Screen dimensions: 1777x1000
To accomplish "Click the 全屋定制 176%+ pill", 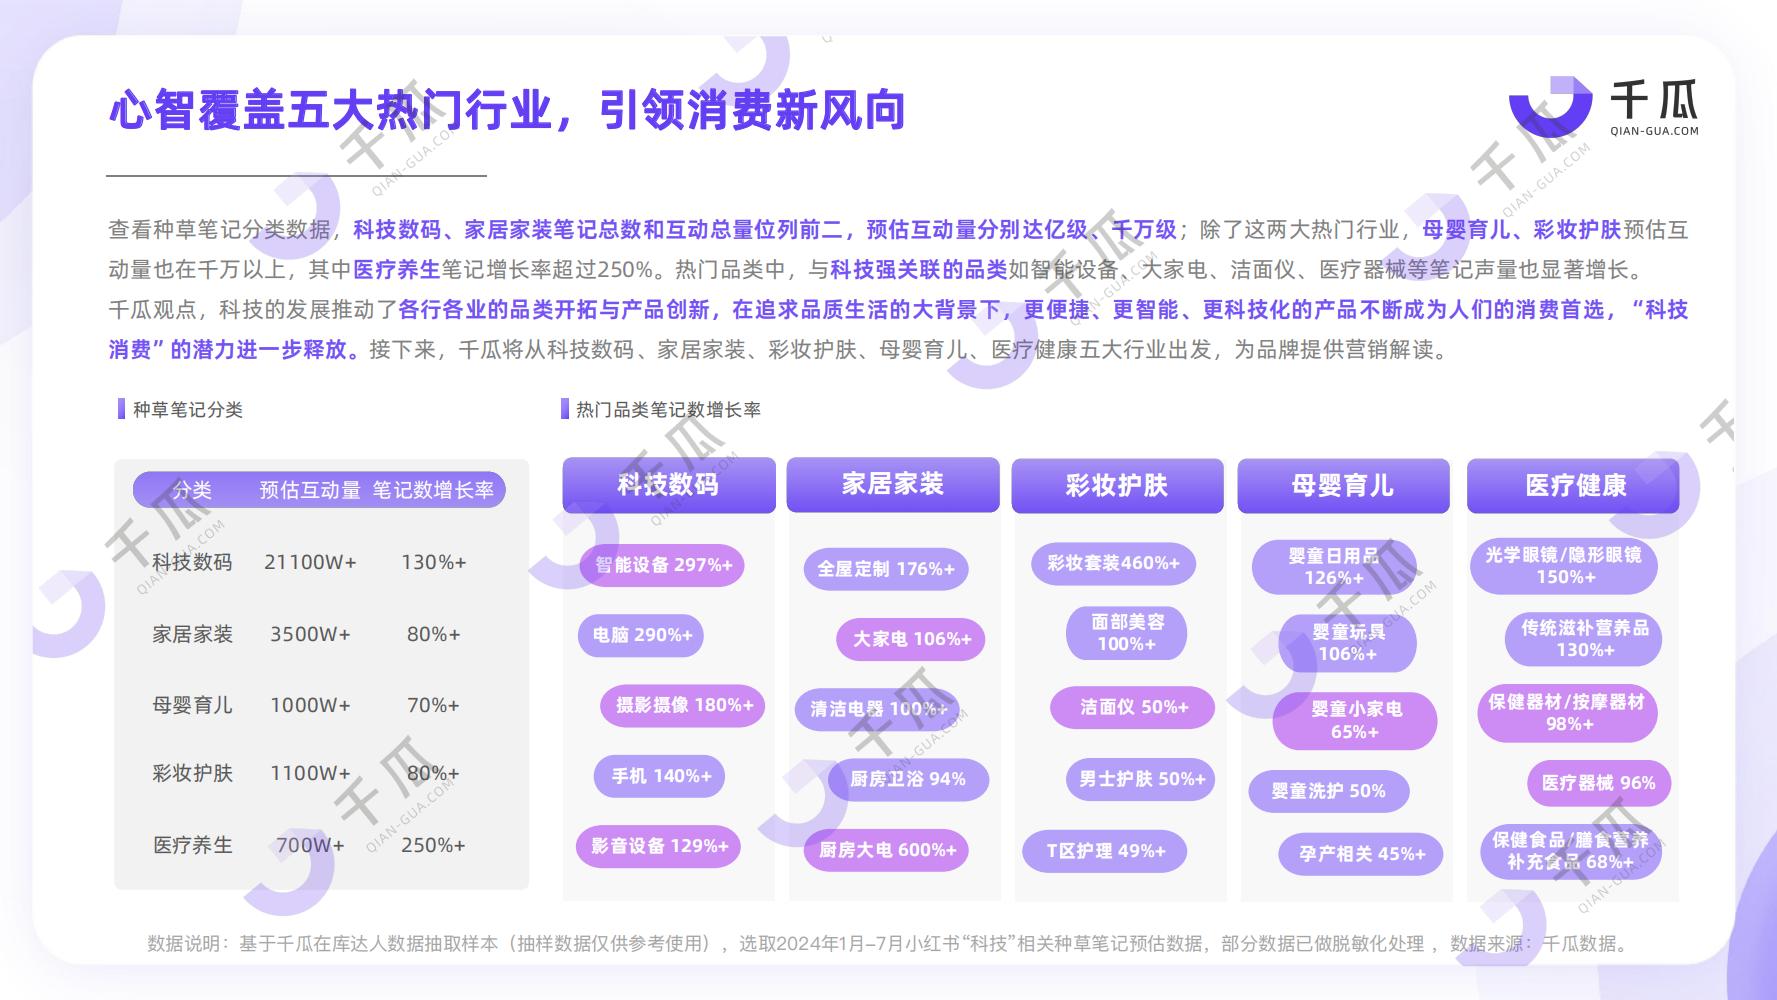I will coord(885,569).
